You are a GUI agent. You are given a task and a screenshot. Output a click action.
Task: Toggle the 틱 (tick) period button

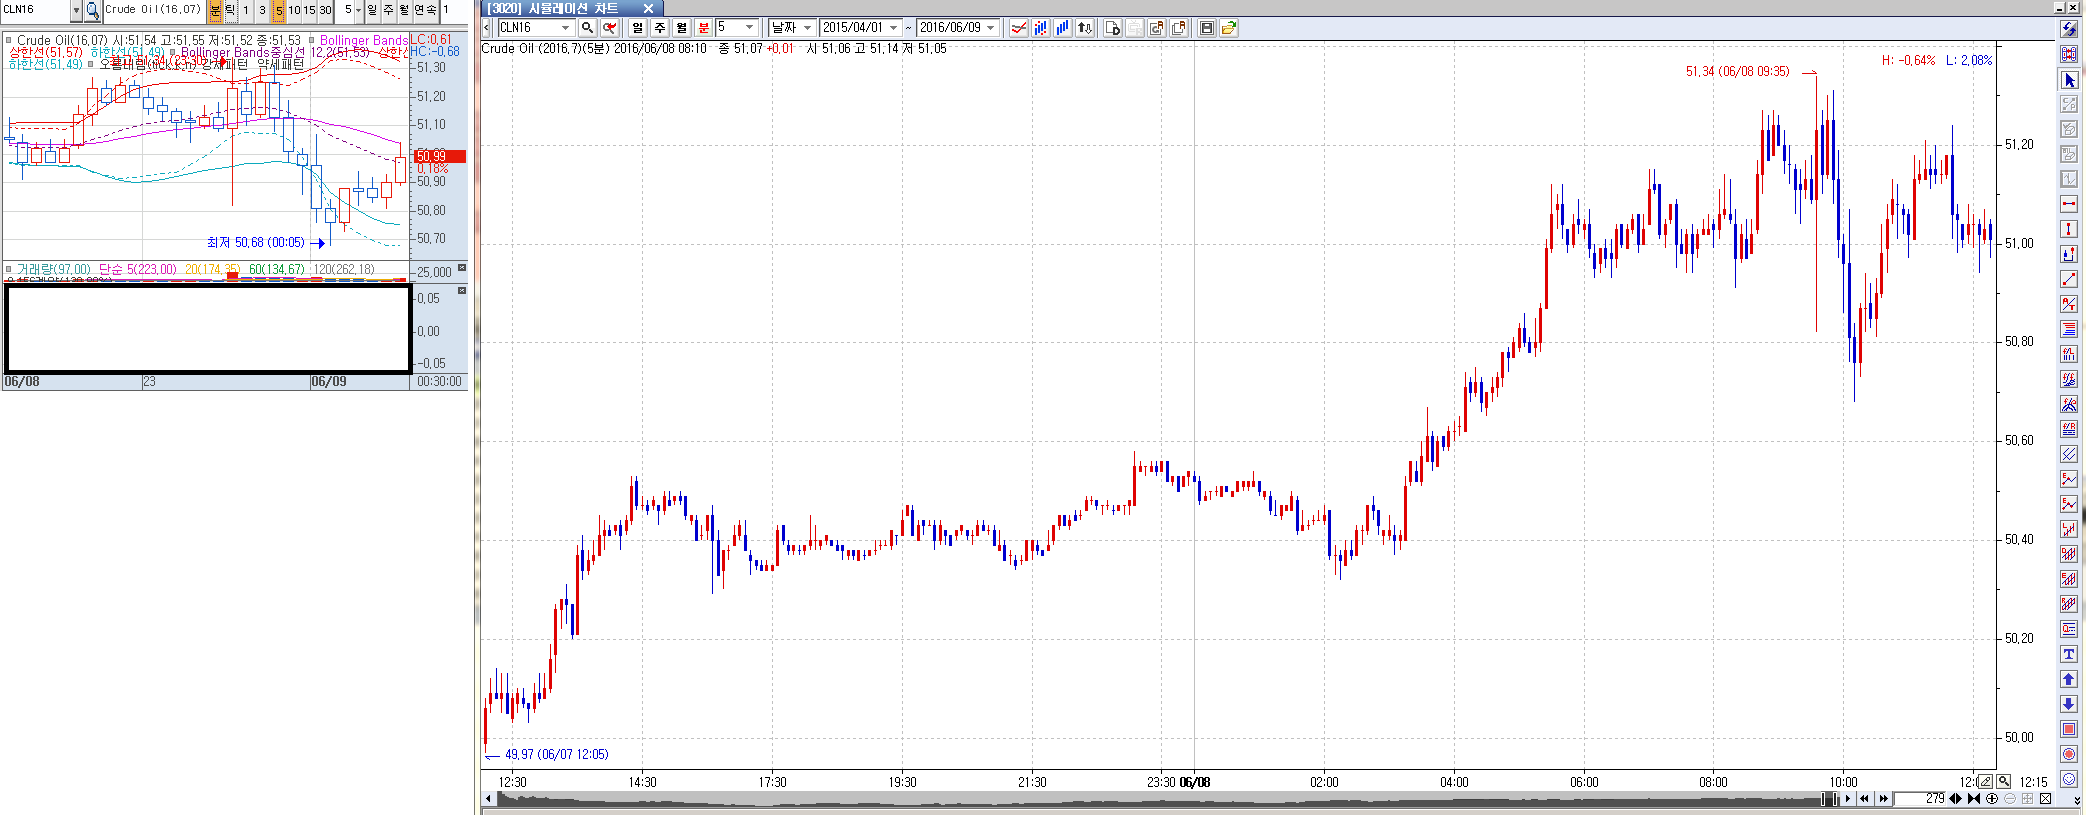[x=230, y=10]
